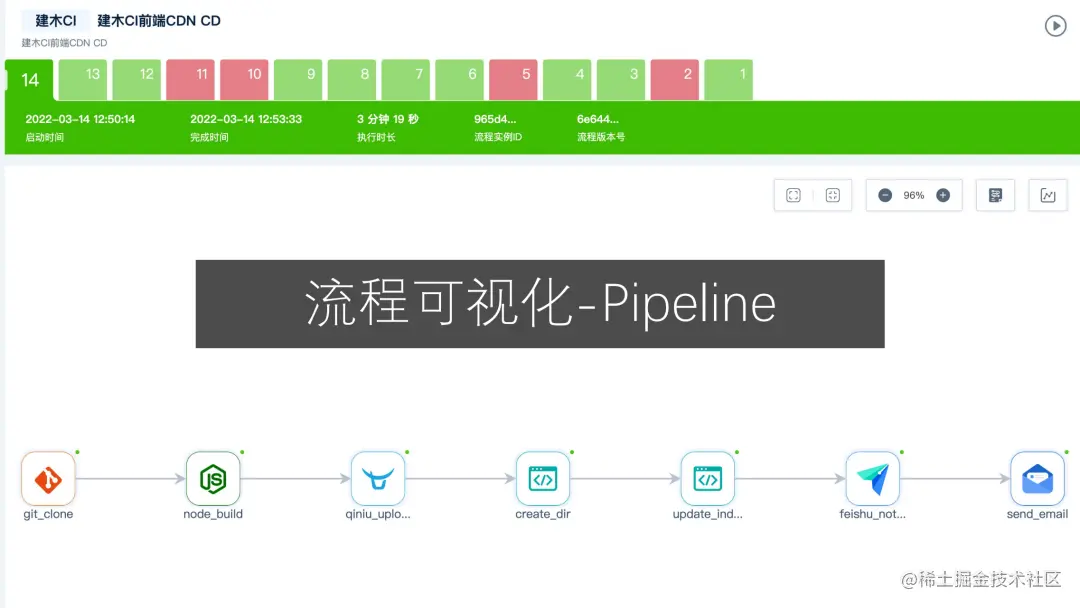The width and height of the screenshot is (1080, 608).
Task: Click the send_email node label
Action: click(1037, 514)
